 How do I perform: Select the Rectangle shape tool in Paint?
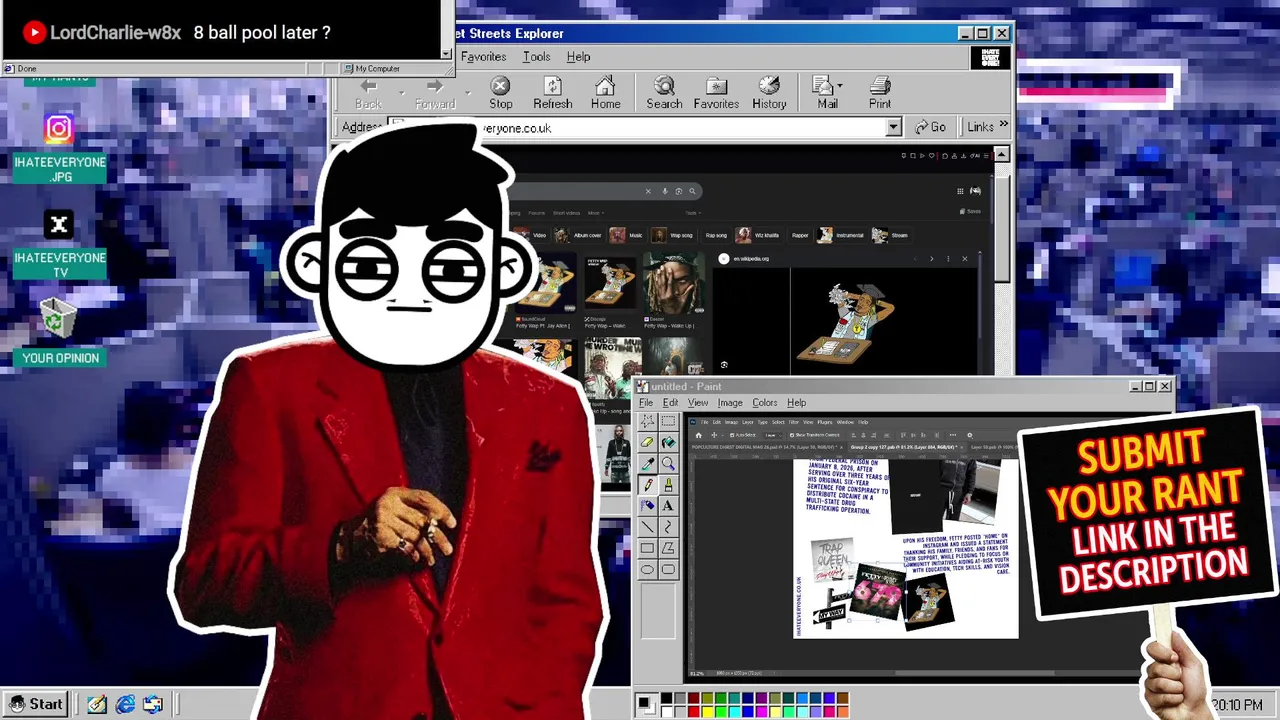(x=647, y=548)
